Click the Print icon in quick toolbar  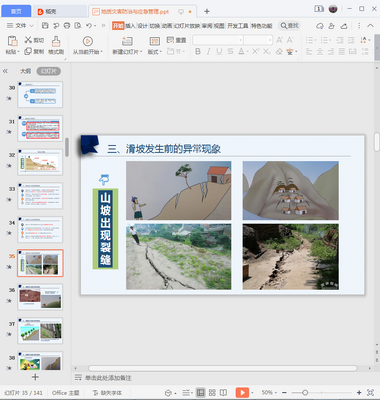tap(67, 26)
